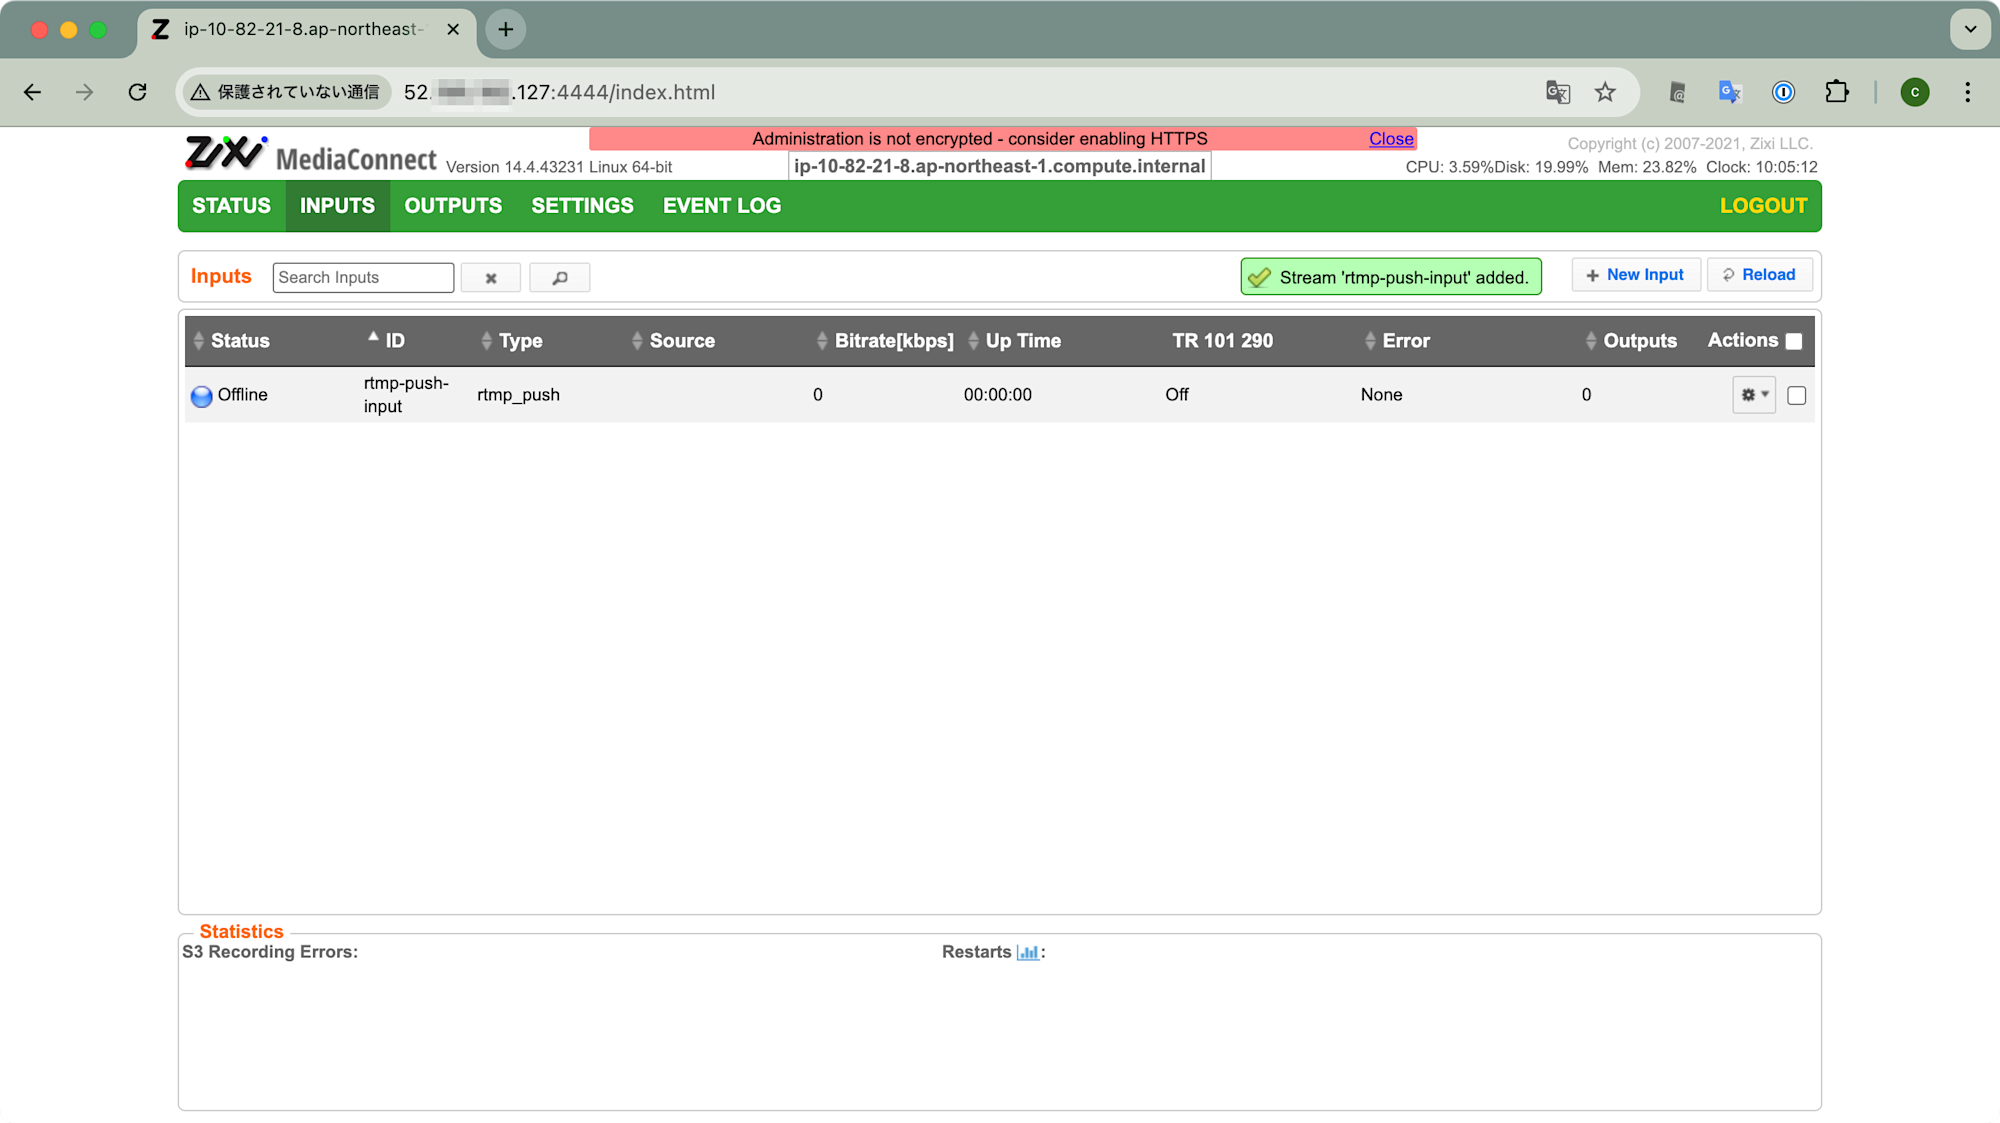Screen dimensions: 2000x1123
Task: Open the gear actions dropdown for rtmp-push-input
Action: tap(1753, 395)
